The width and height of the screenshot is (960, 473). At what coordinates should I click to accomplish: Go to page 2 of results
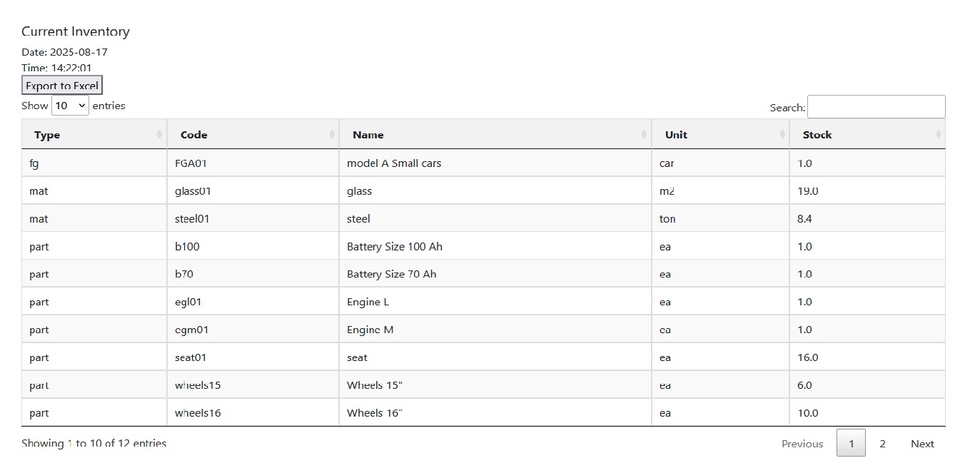(x=882, y=444)
